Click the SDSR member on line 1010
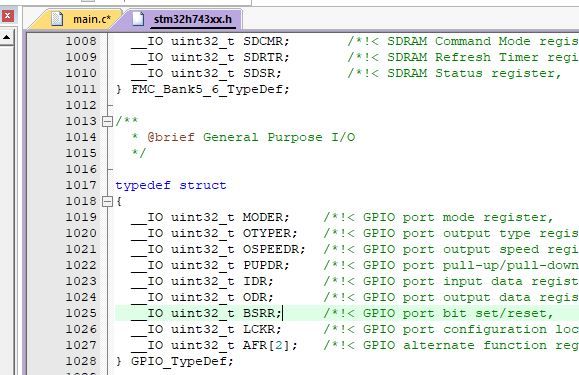This screenshot has height=375, width=579. pos(258,73)
